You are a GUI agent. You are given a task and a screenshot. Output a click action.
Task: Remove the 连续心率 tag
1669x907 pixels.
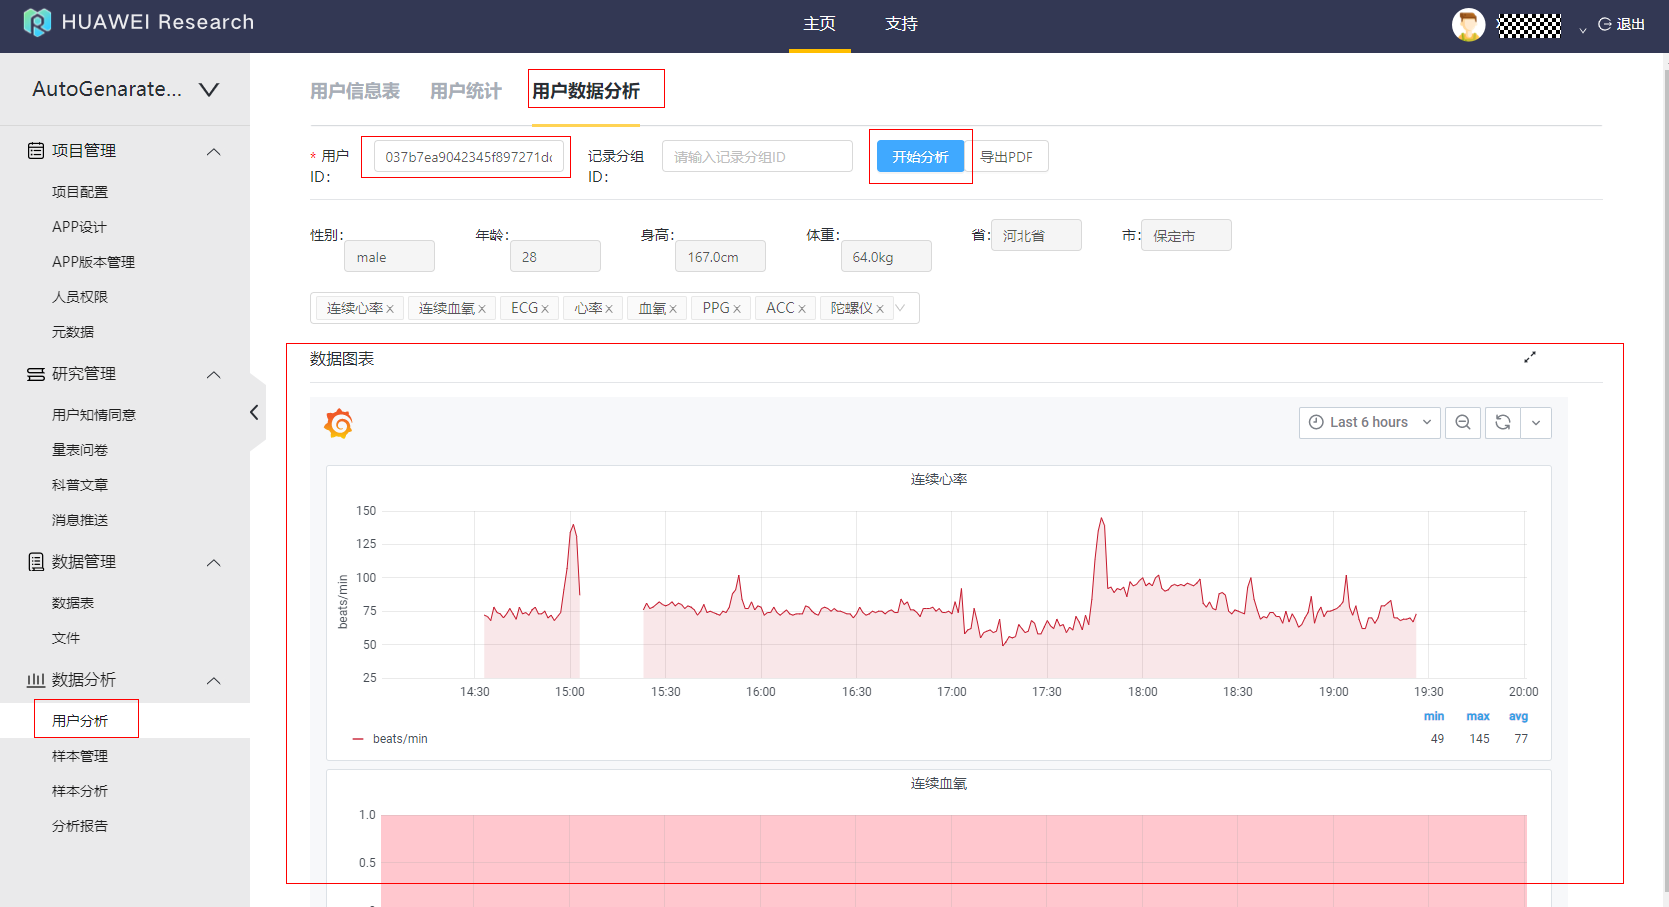[x=390, y=309]
